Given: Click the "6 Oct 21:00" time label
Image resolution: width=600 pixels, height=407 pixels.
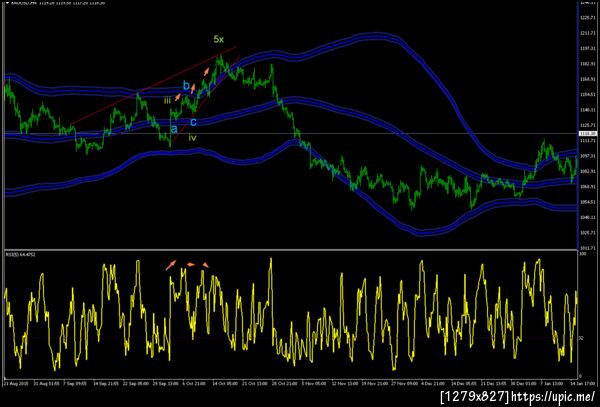Looking at the screenshot, I should click(194, 383).
